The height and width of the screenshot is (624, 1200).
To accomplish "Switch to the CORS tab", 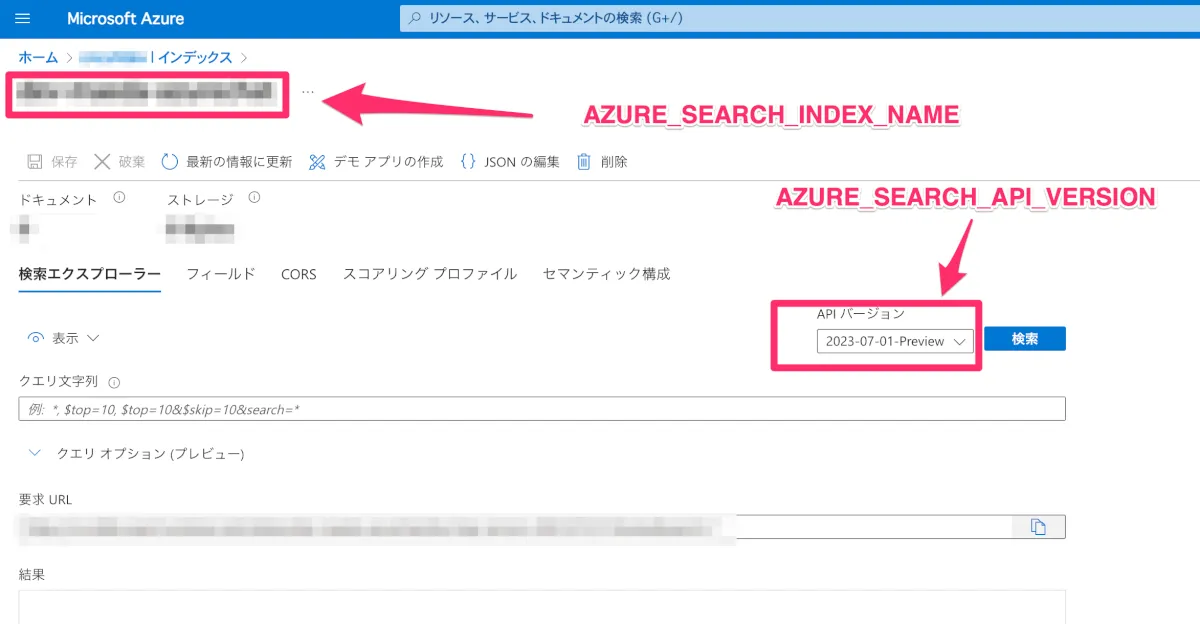I will (298, 274).
